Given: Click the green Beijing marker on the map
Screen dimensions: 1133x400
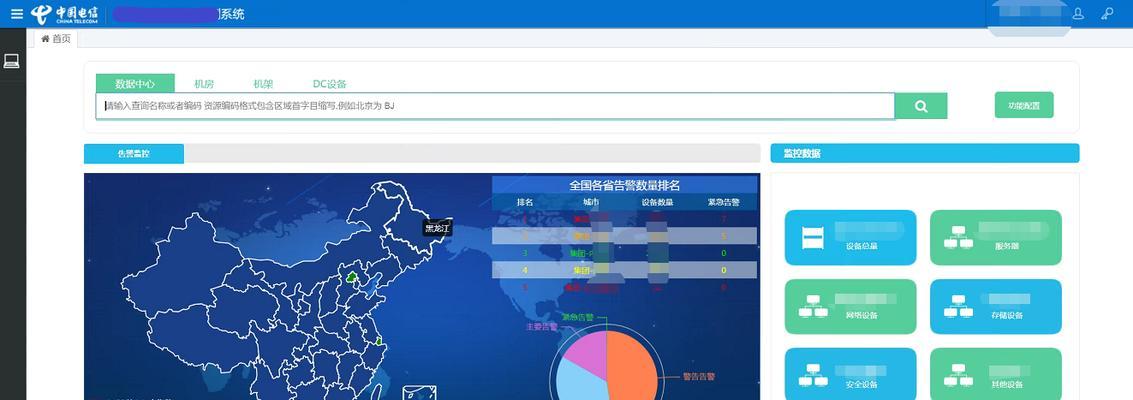Looking at the screenshot, I should (352, 277).
